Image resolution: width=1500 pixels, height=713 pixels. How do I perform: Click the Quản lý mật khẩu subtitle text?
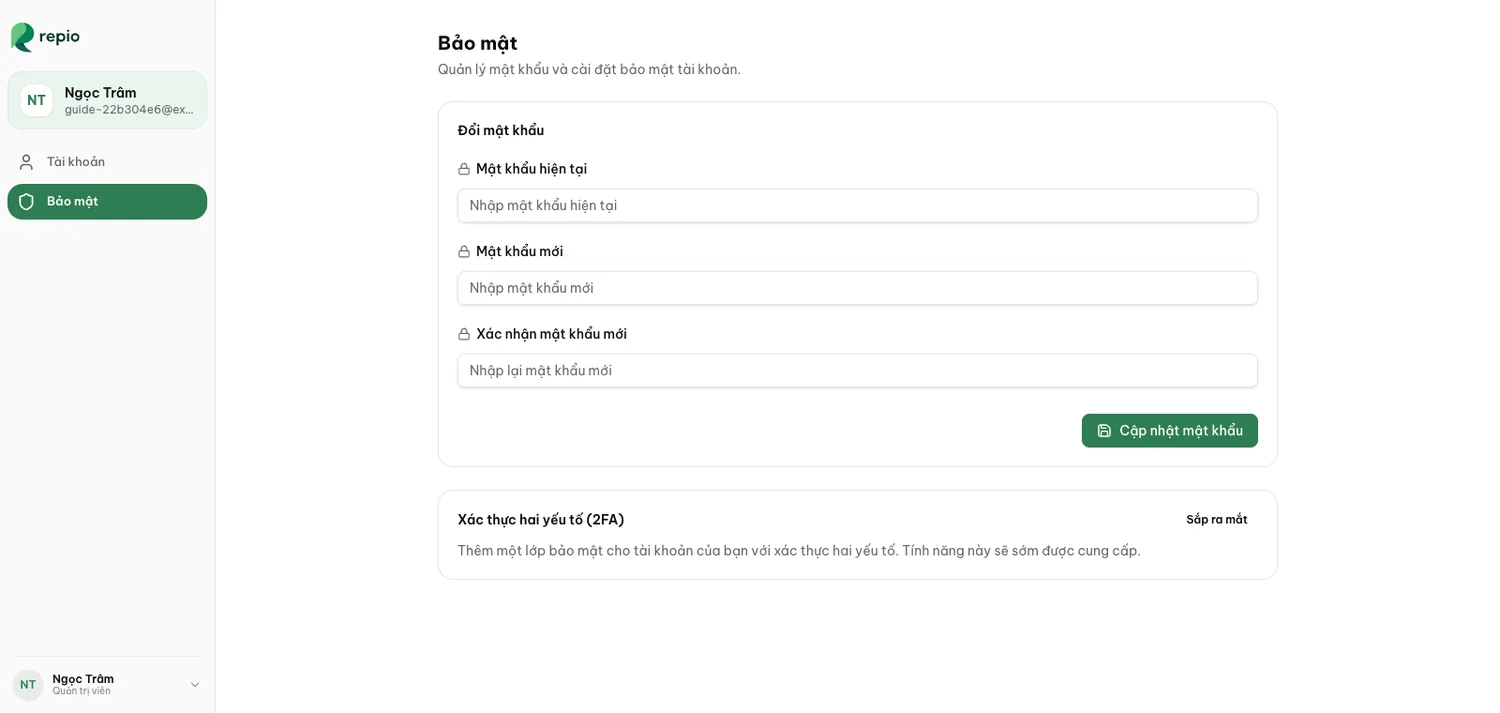tap(589, 69)
